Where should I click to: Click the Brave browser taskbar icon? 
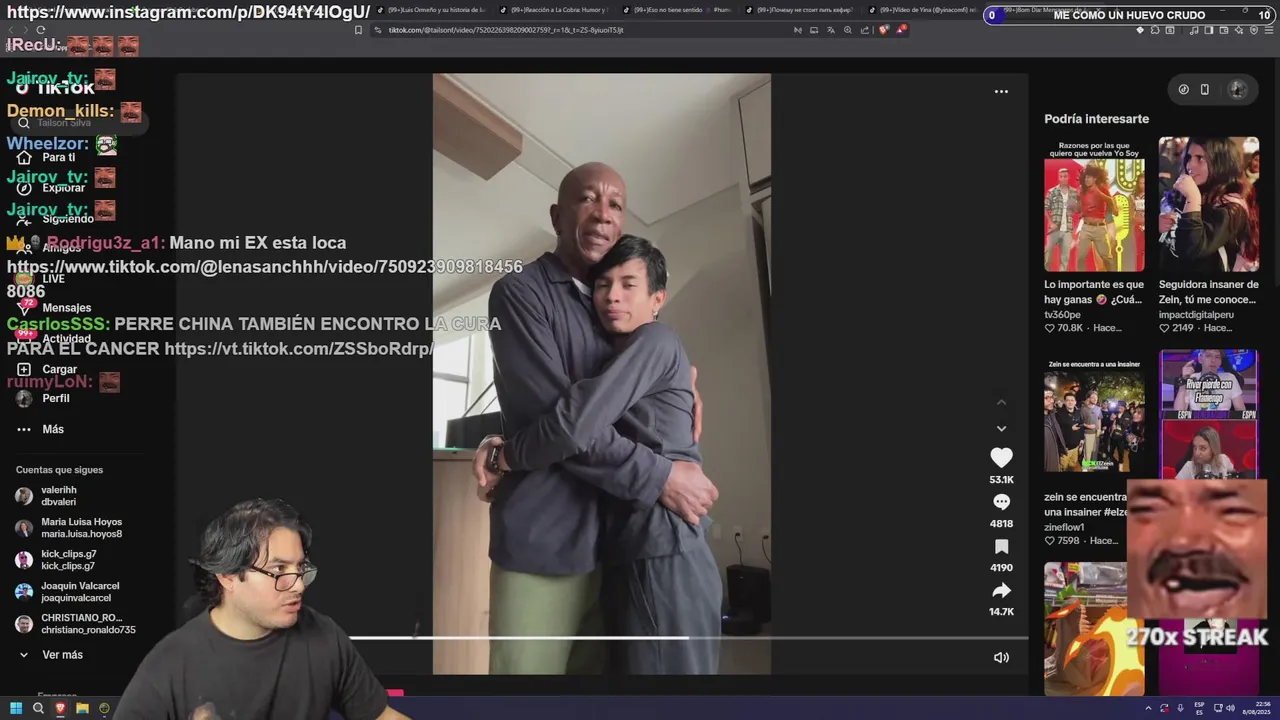(60, 708)
